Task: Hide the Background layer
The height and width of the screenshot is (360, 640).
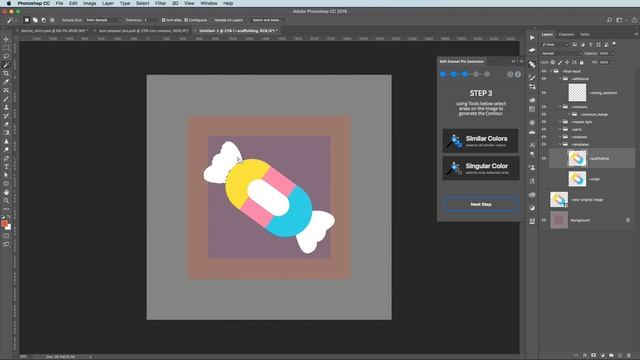Action: 544,220
